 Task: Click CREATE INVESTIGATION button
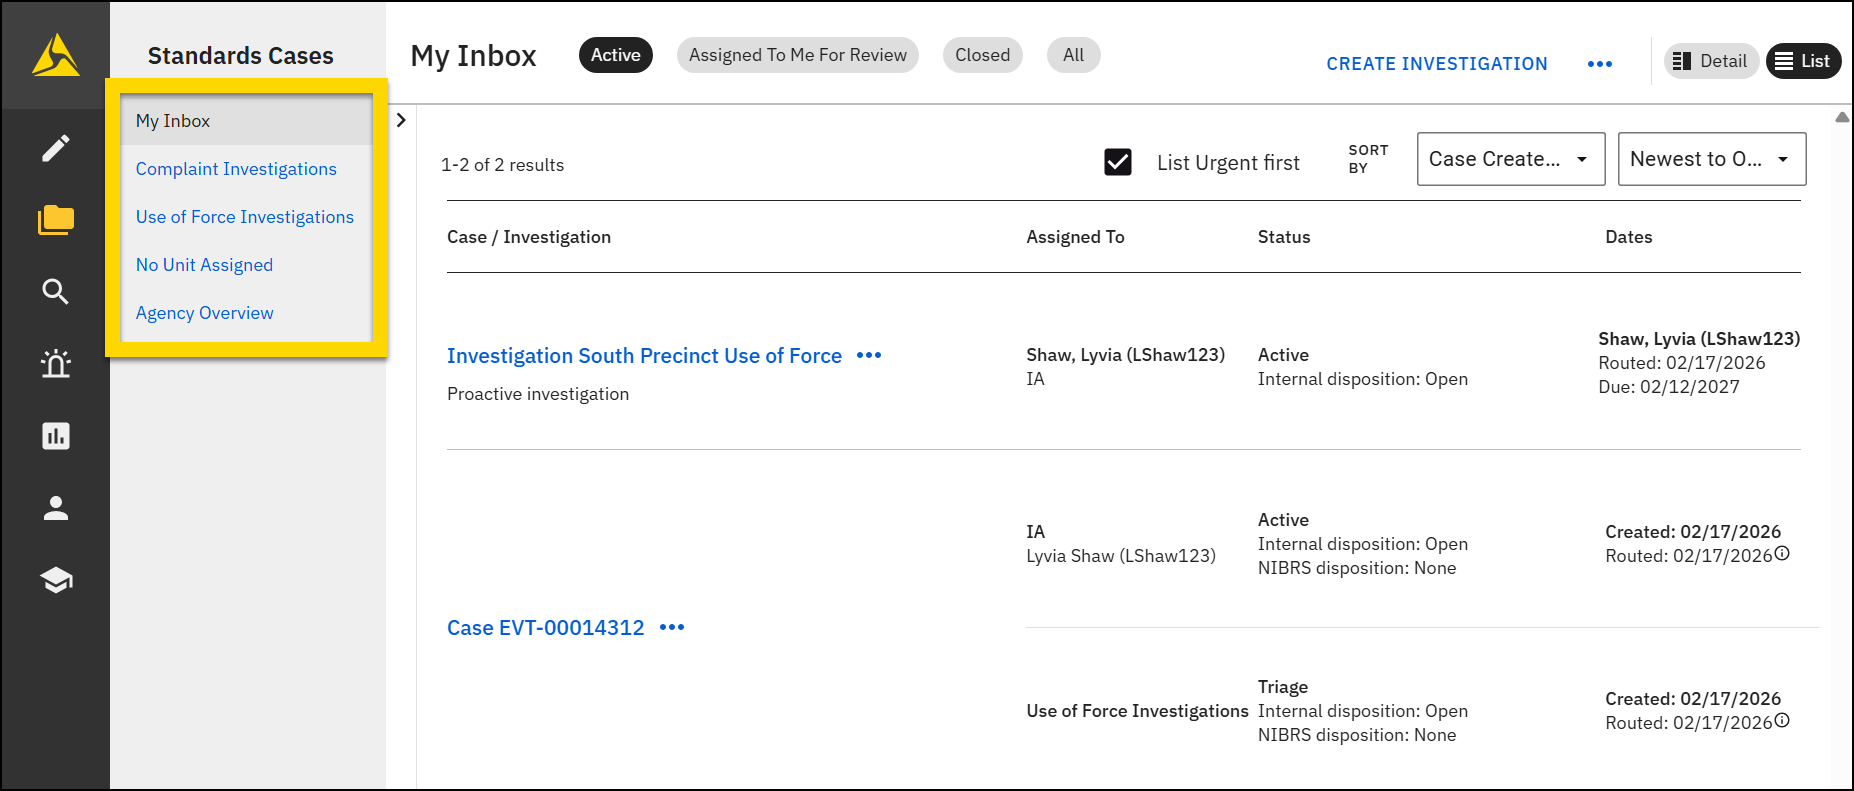click(1436, 64)
